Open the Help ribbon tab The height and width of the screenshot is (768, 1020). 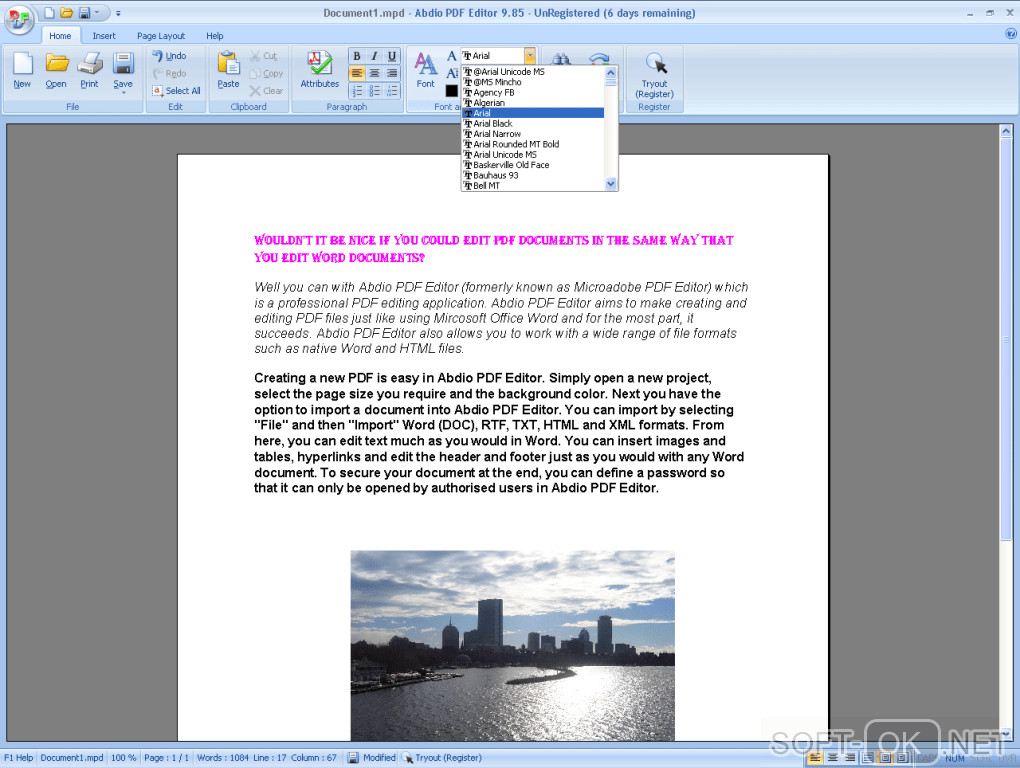pyautogui.click(x=215, y=36)
